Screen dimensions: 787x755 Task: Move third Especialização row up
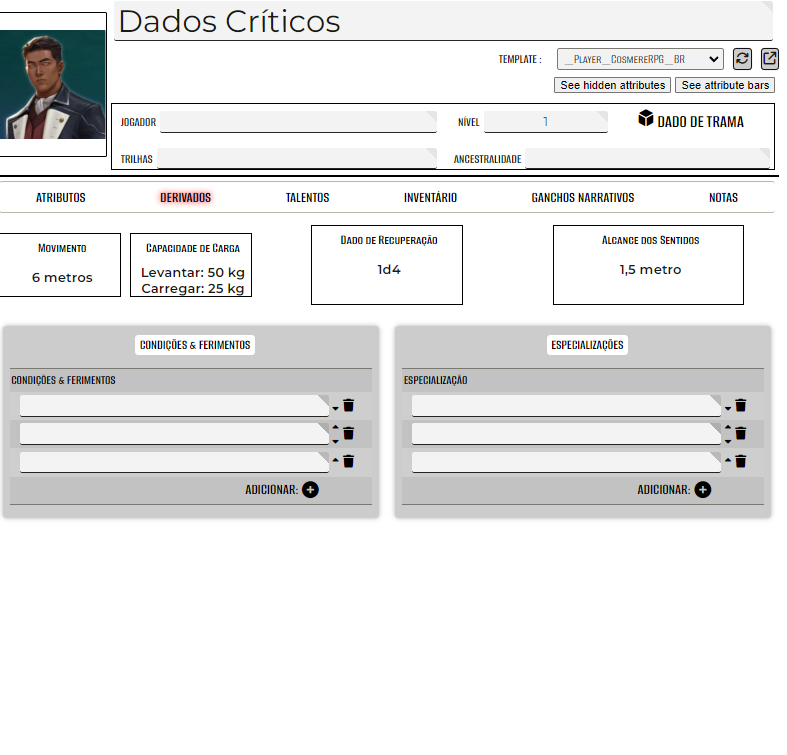[728, 459]
